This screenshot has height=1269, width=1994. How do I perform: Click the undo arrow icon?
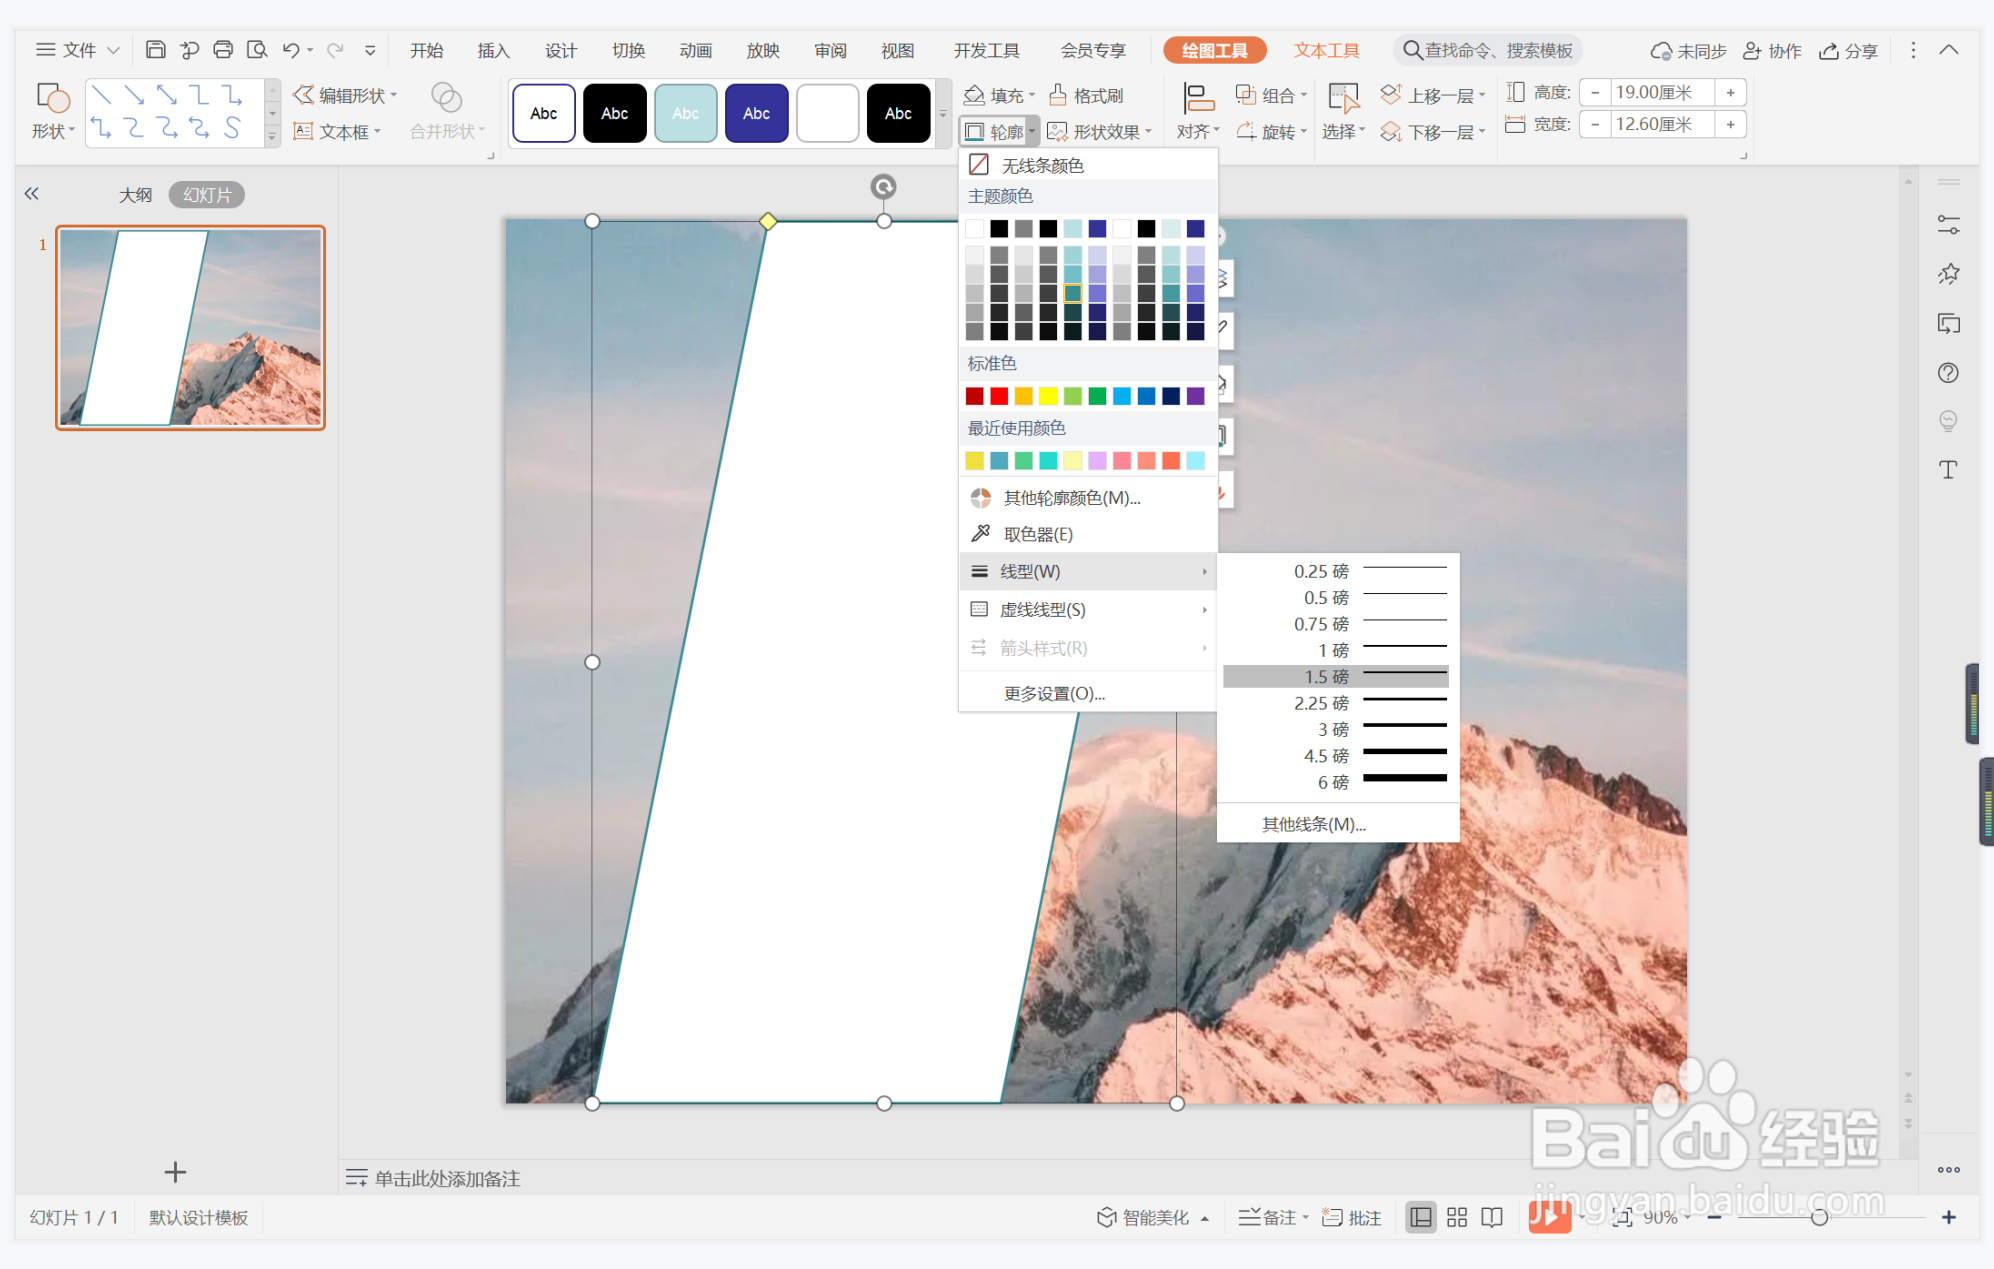click(291, 50)
